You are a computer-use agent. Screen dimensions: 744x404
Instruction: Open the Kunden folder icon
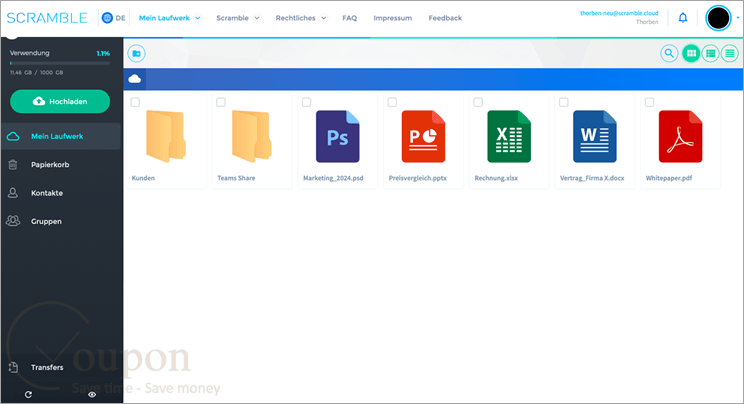(166, 136)
